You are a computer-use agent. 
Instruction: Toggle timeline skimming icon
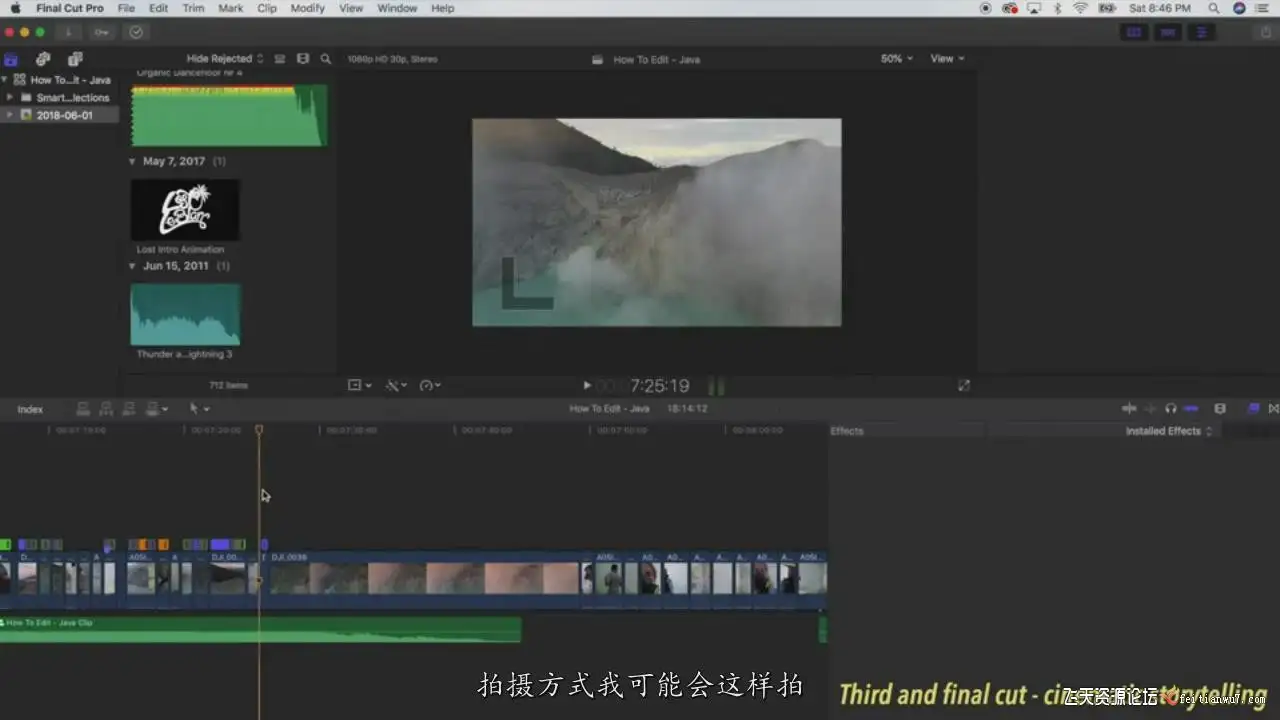click(1129, 408)
